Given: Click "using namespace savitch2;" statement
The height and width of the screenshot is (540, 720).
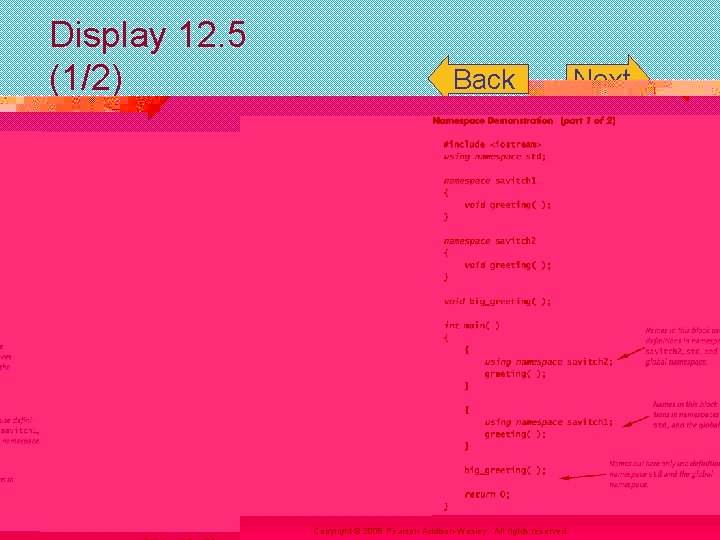Looking at the screenshot, I should point(549,362).
